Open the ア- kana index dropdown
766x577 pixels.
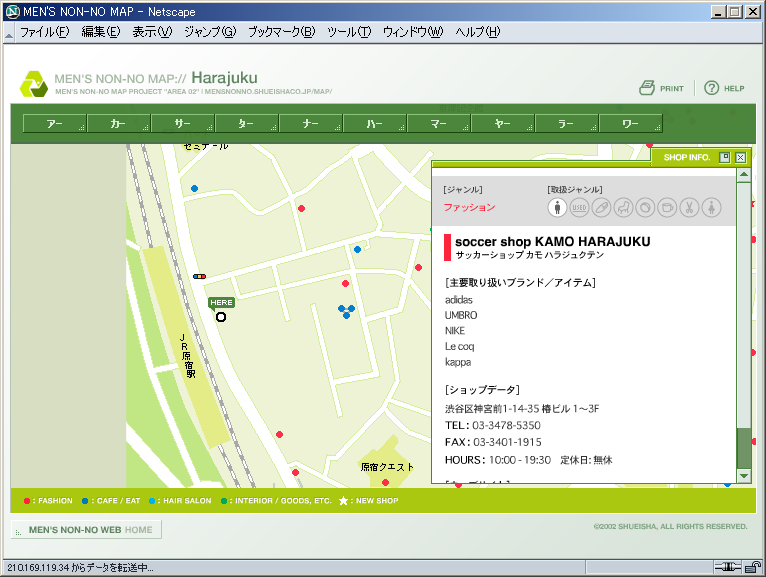point(55,124)
